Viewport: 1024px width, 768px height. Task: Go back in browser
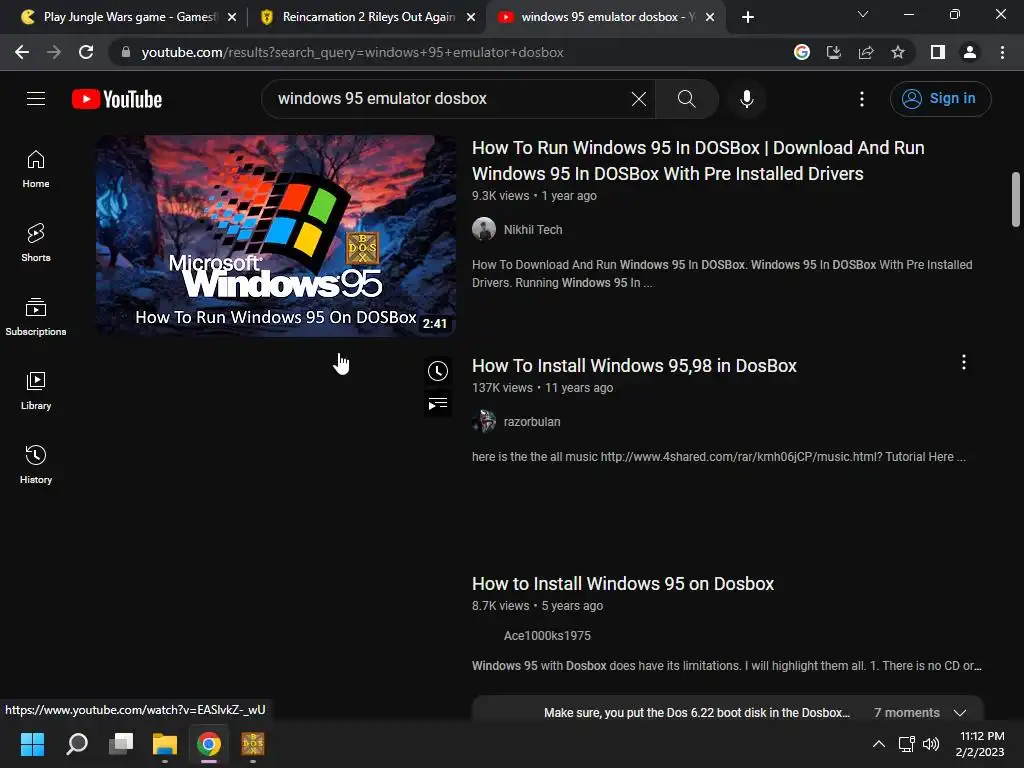point(22,52)
